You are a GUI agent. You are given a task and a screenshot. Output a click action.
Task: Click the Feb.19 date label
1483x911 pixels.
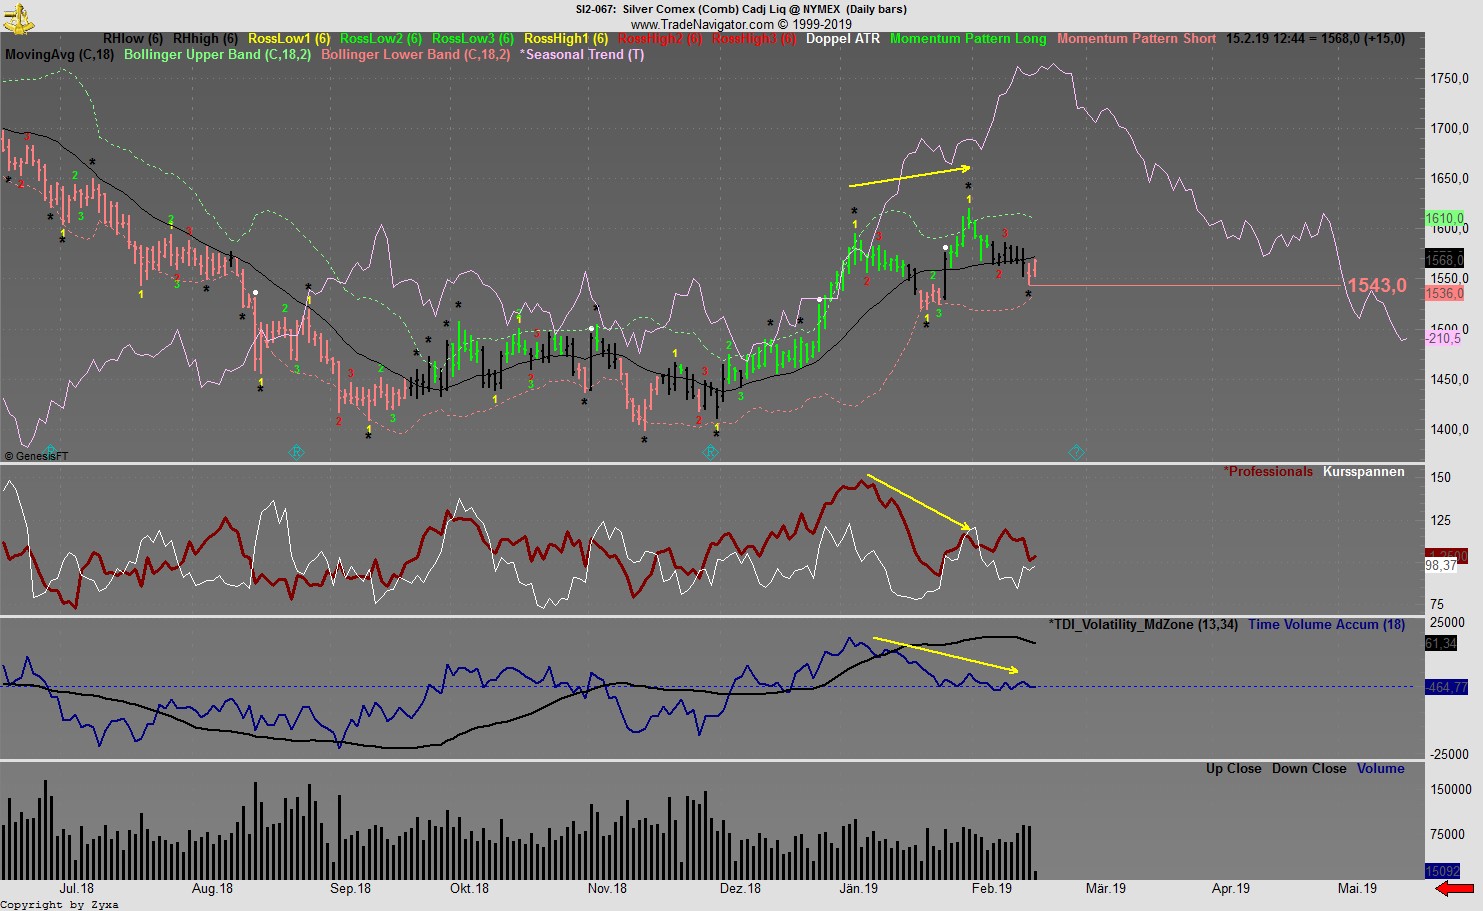(x=992, y=889)
